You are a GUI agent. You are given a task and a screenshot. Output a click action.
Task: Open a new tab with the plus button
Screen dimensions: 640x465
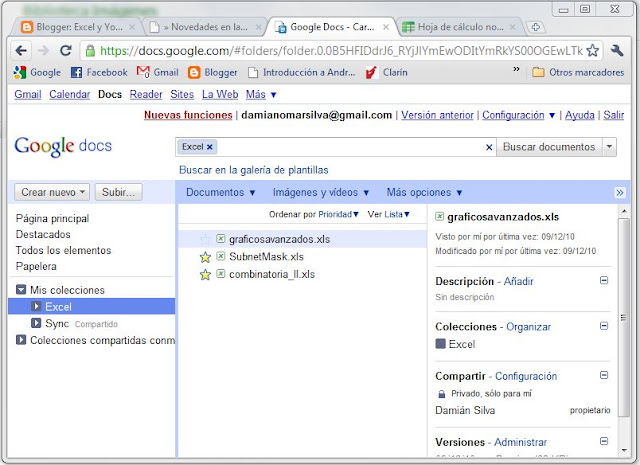click(536, 27)
